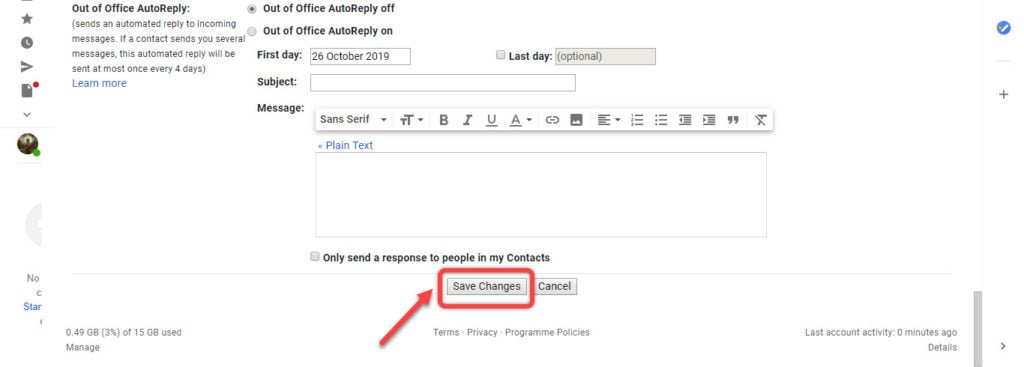The height and width of the screenshot is (367, 1024).
Task: Open the text size dropdown
Action: tap(411, 120)
